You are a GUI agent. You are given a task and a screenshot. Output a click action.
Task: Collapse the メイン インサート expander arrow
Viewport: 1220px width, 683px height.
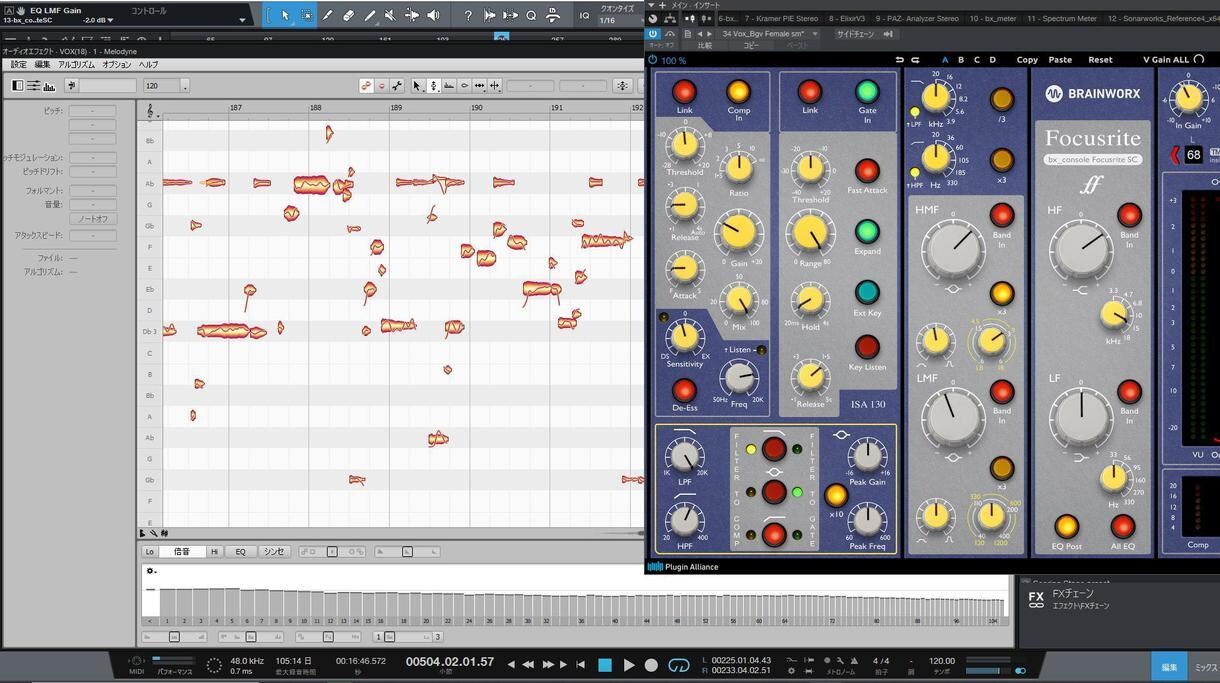[652, 5]
